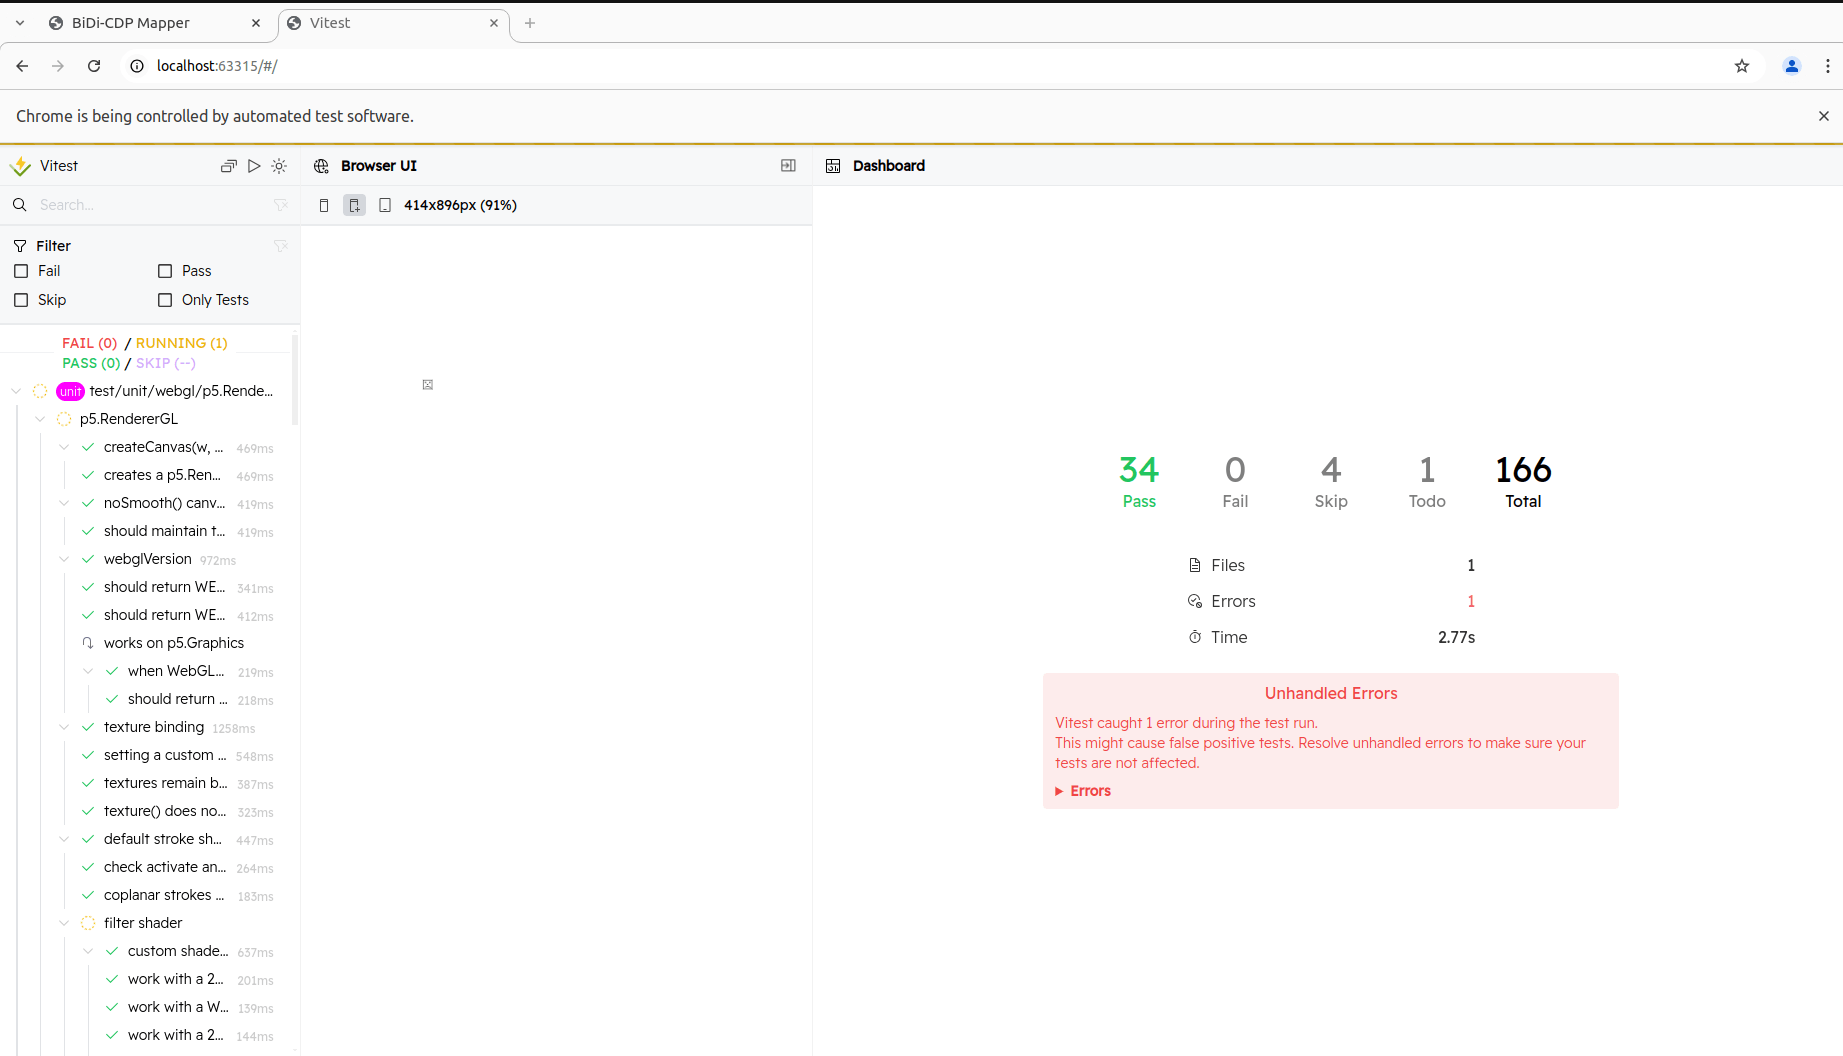Click the broken image icon in Browser UI
This screenshot has width=1843, height=1056.
[428, 385]
